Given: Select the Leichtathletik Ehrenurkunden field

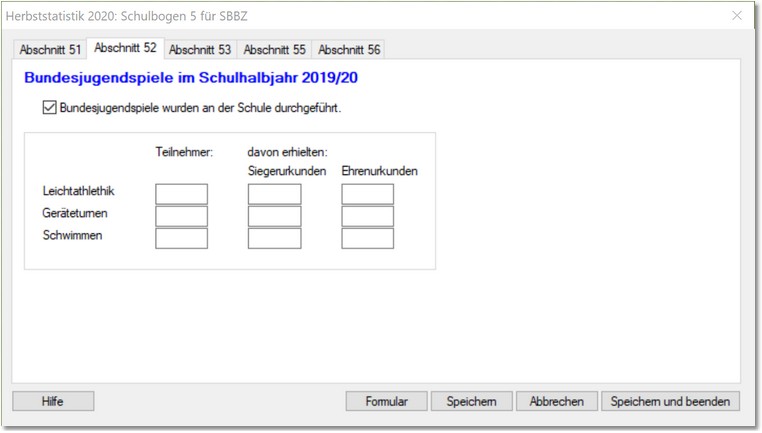Looking at the screenshot, I should (367, 194).
